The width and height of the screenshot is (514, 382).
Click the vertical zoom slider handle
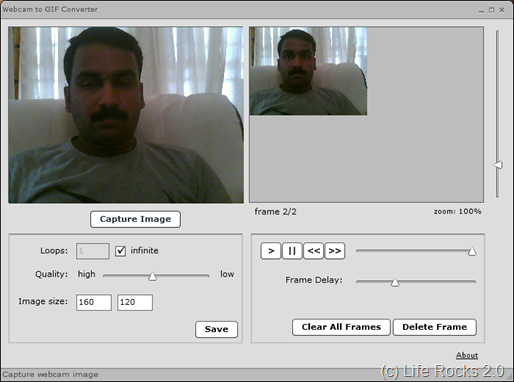pos(498,165)
